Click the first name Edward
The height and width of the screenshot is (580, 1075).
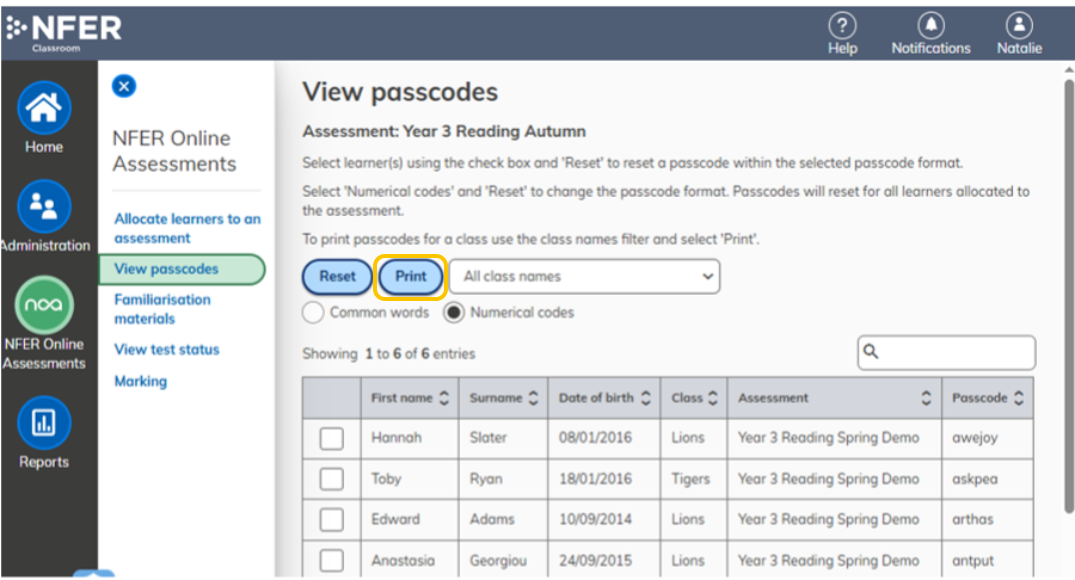[x=396, y=520]
